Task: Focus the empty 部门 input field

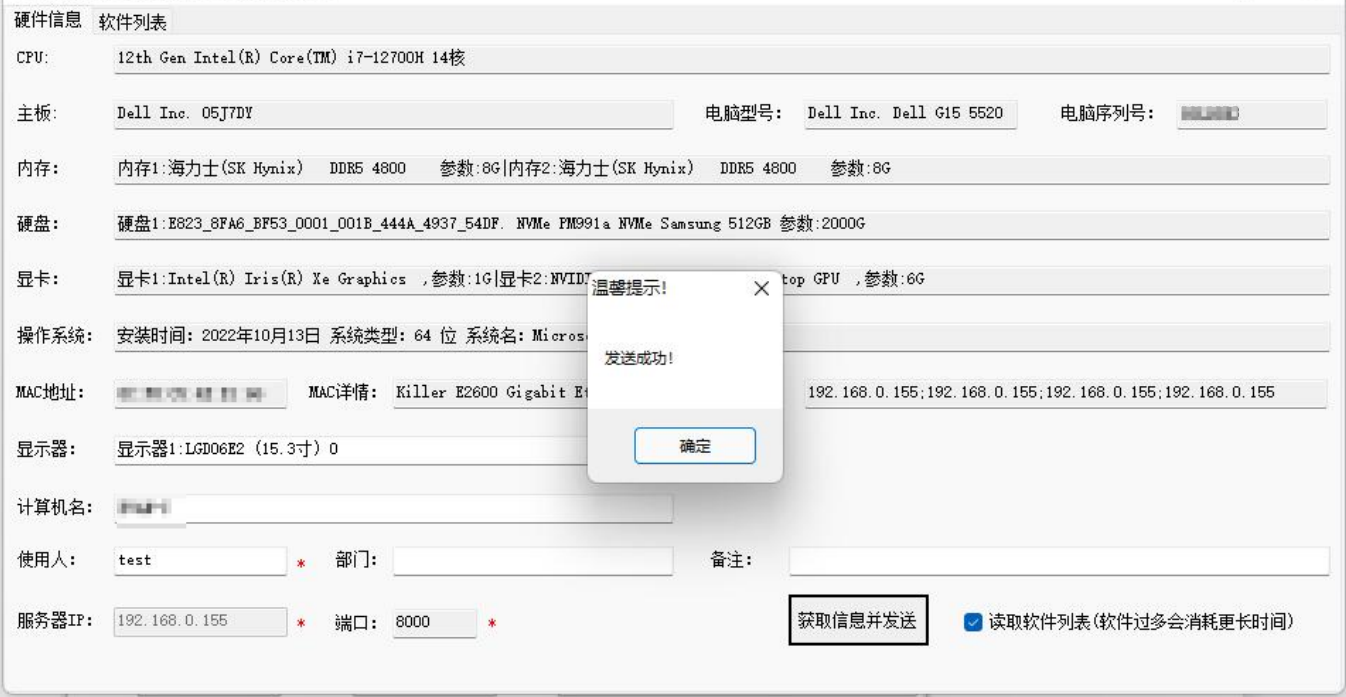Action: click(533, 561)
